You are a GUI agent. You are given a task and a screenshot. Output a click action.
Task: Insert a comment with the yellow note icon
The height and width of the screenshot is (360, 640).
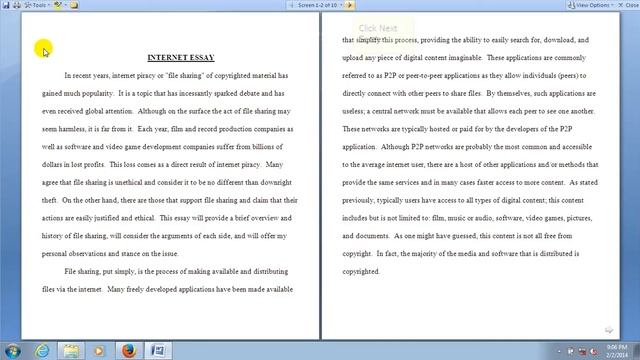coord(74,5)
